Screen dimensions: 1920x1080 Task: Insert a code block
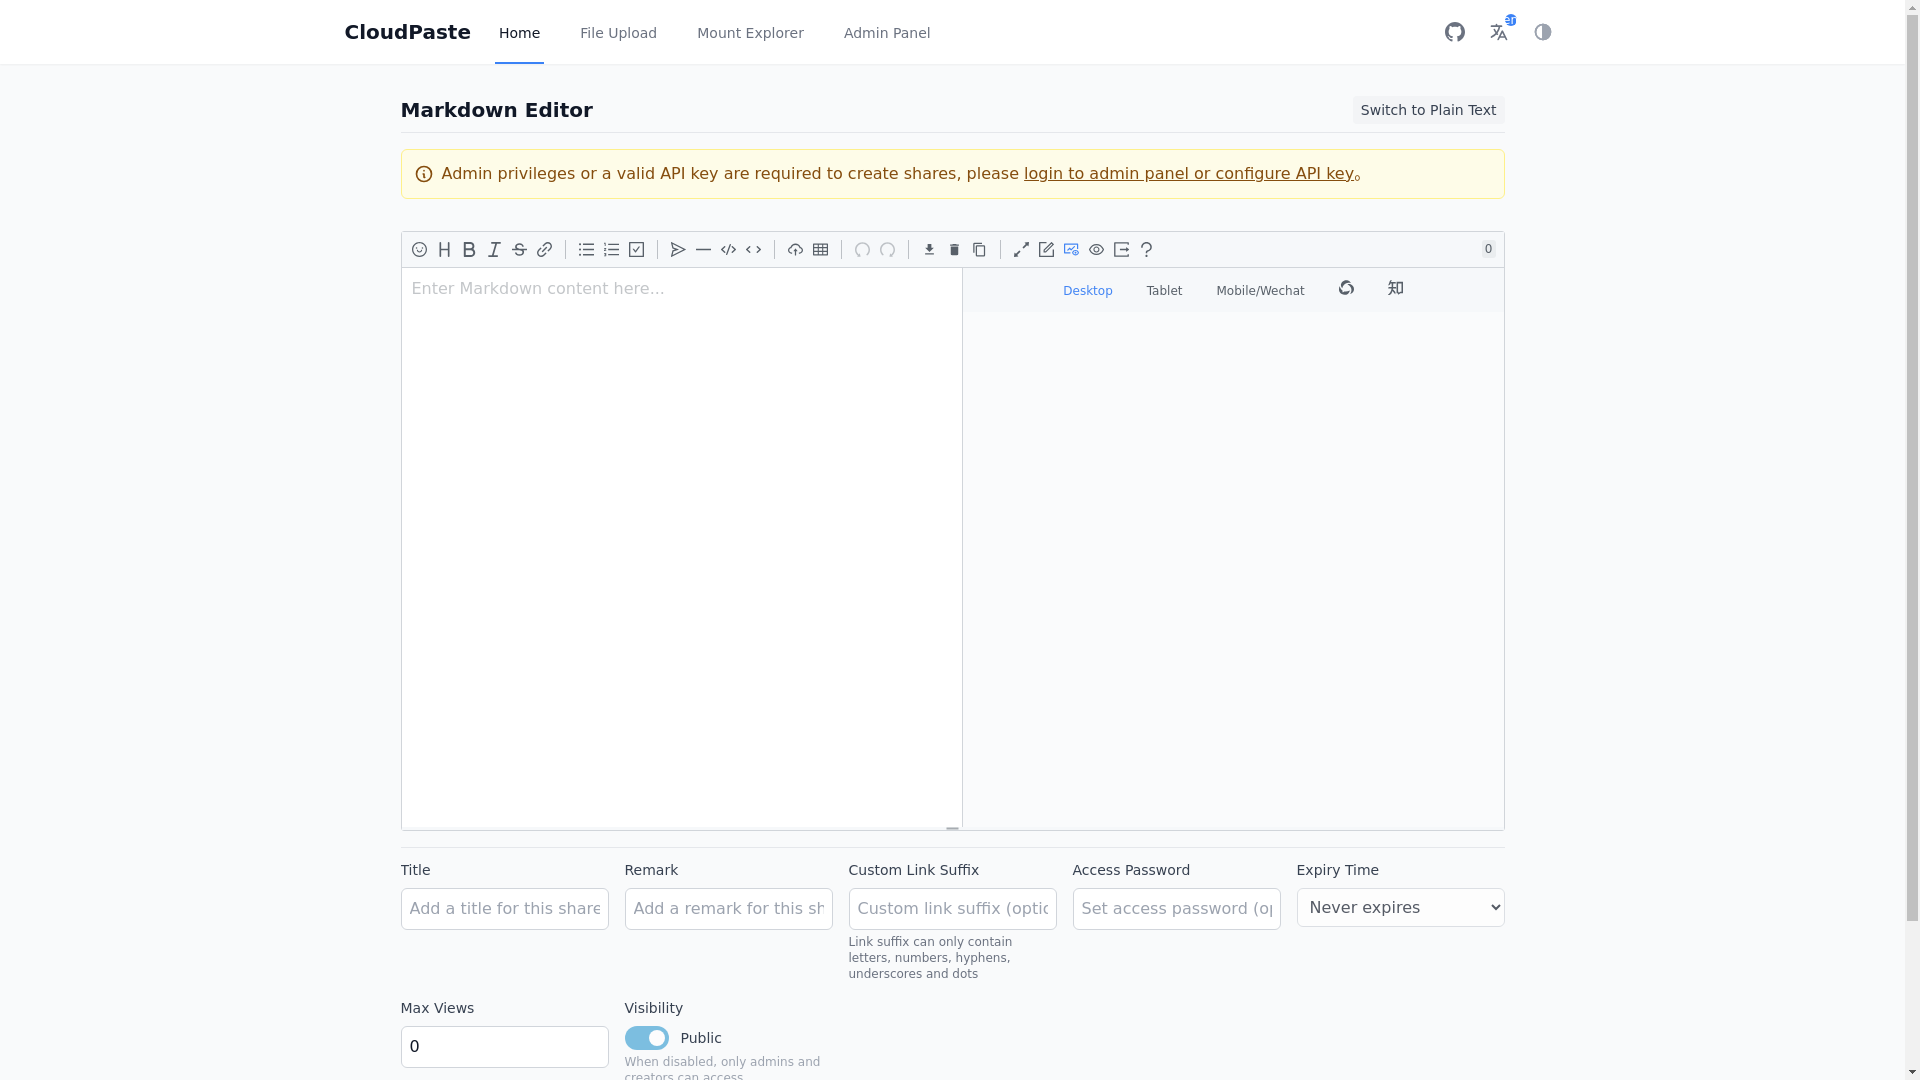coord(728,250)
